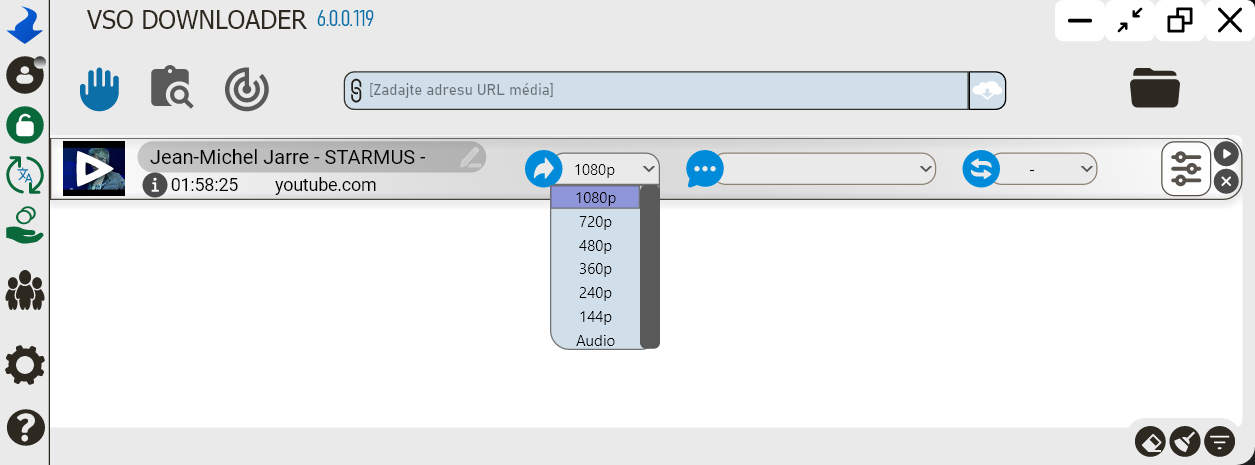Image resolution: width=1255 pixels, height=465 pixels.
Task: Click the green unlock padlock icon
Action: coord(25,125)
